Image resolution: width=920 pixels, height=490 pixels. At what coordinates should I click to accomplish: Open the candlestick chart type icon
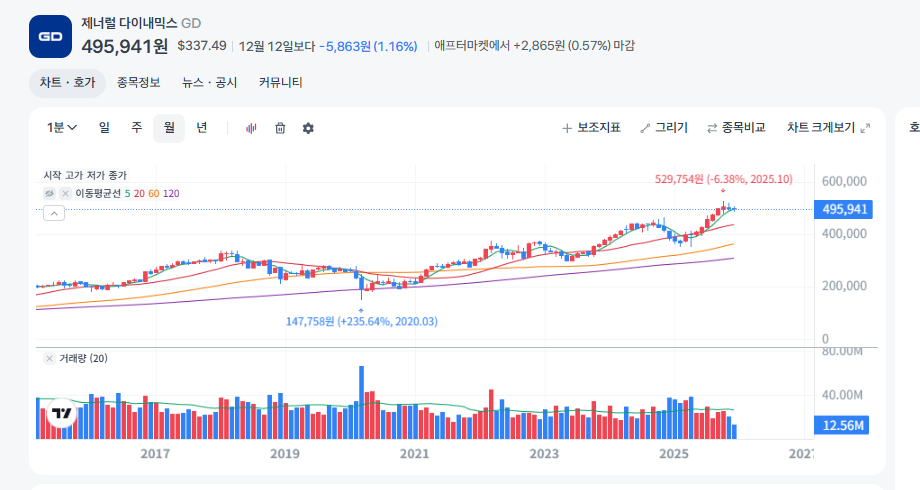(x=251, y=128)
